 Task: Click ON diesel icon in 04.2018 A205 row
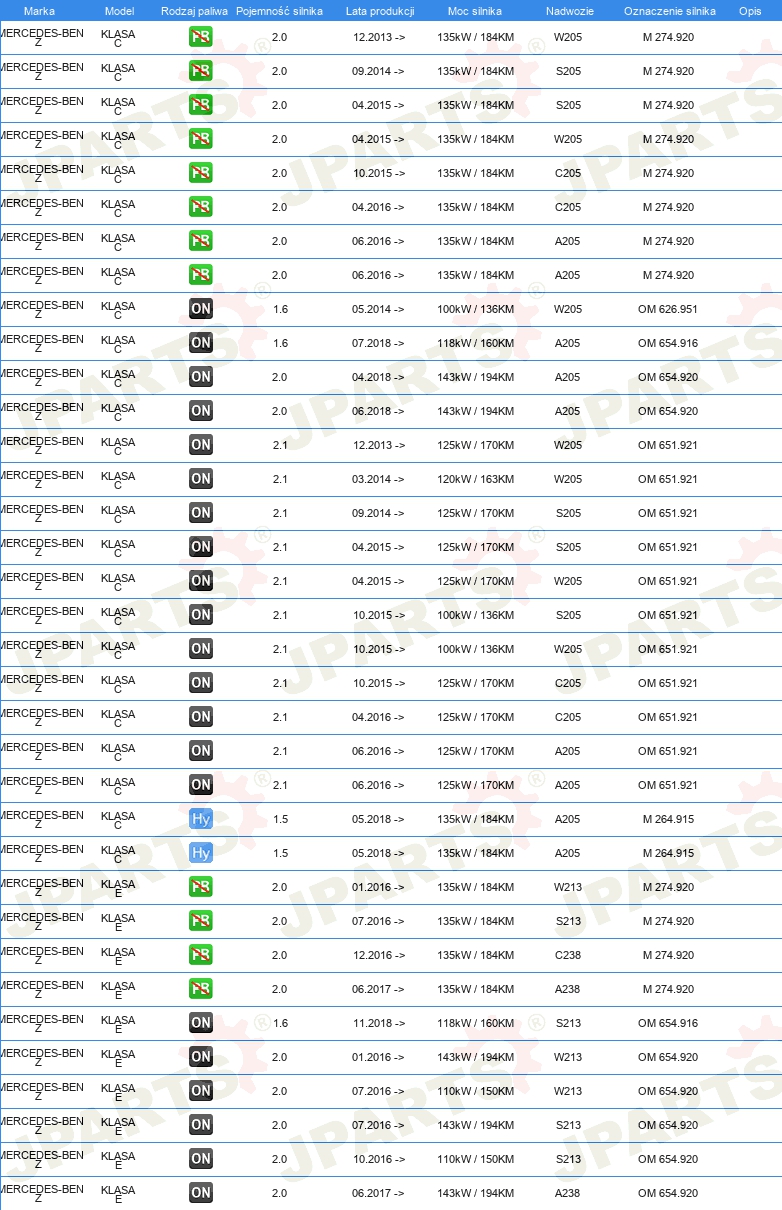pos(201,378)
